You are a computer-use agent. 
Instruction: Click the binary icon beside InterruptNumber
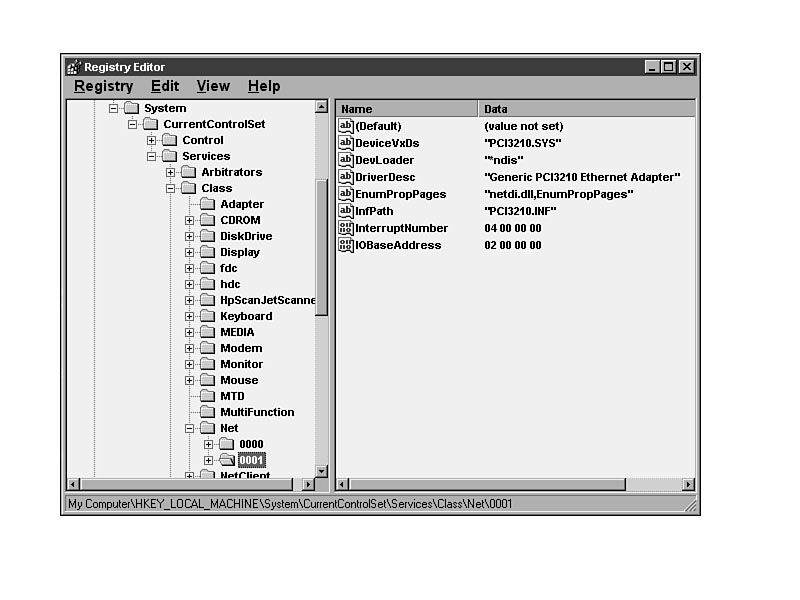[346, 228]
